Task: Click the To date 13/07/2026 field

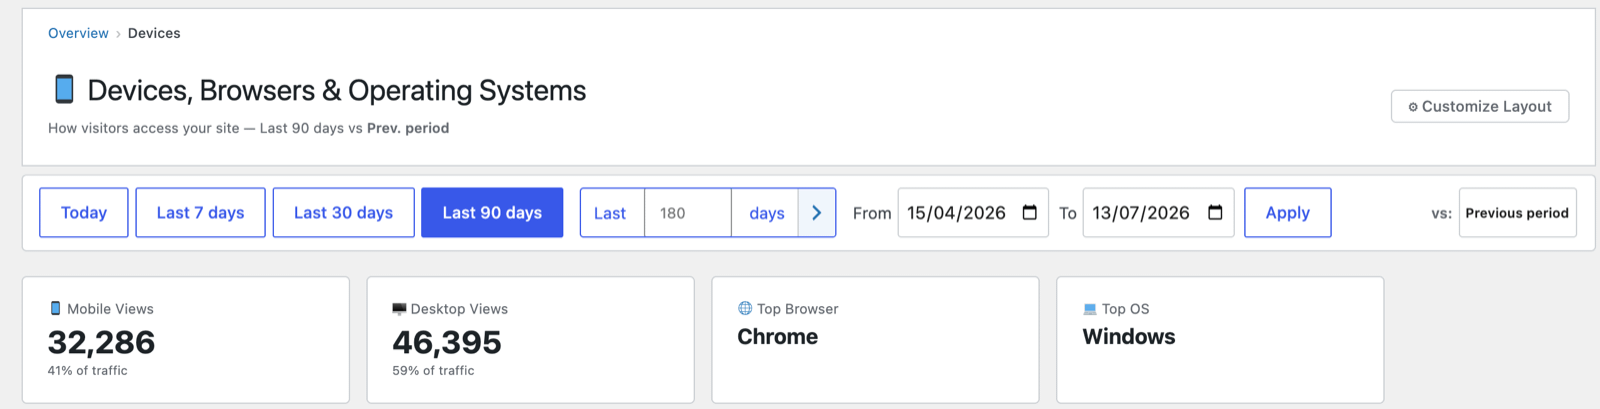Action: coord(1158,212)
